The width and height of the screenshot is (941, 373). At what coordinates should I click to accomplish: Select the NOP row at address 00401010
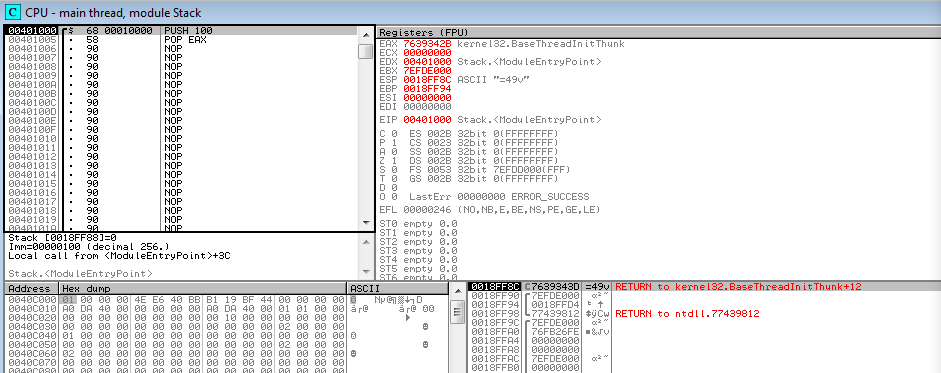click(x=181, y=139)
